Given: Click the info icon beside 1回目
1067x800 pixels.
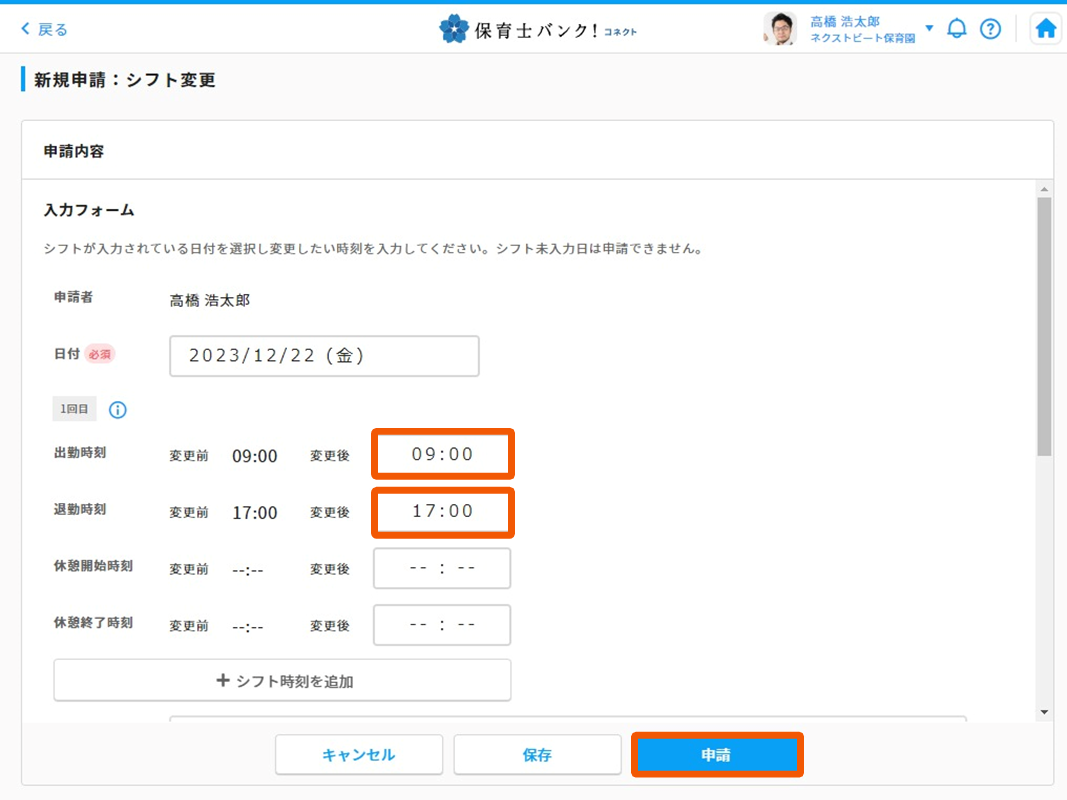Looking at the screenshot, I should pos(117,410).
